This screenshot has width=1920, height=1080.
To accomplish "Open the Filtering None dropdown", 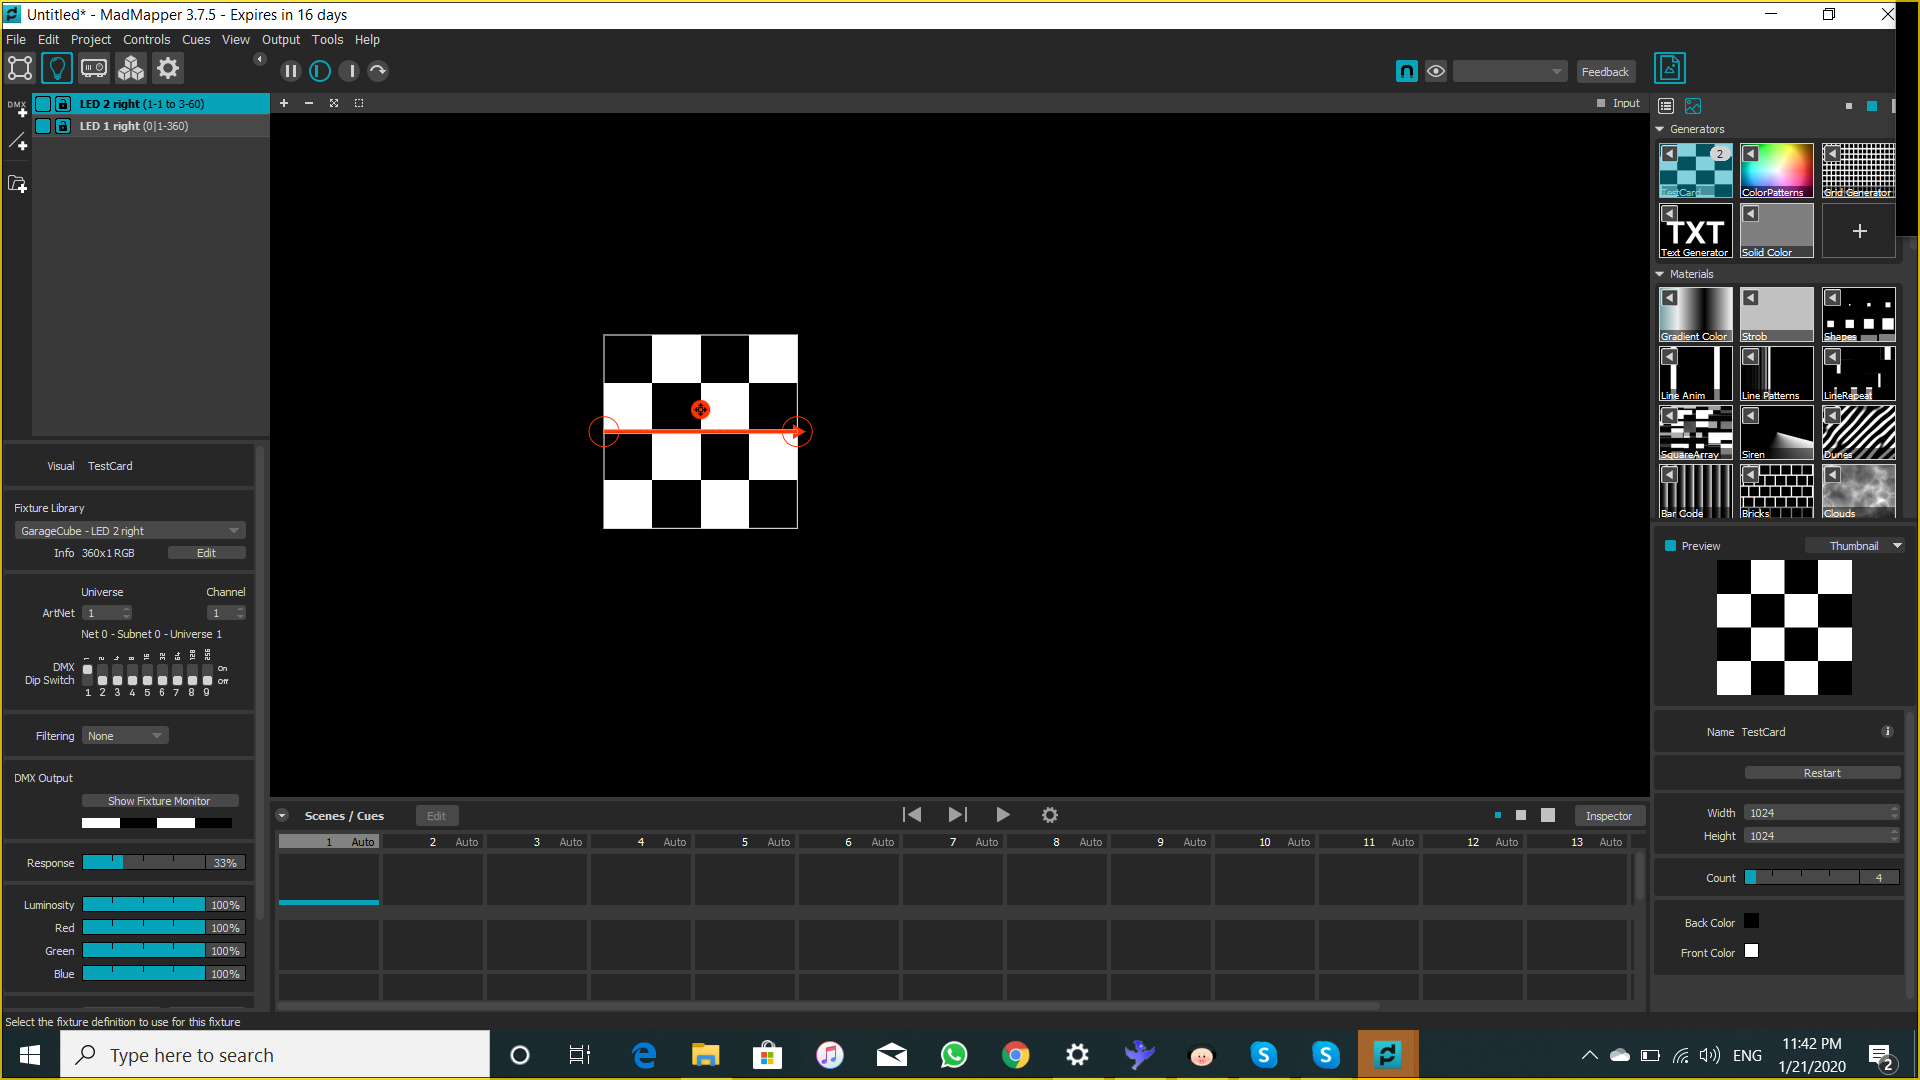I will tap(125, 736).
